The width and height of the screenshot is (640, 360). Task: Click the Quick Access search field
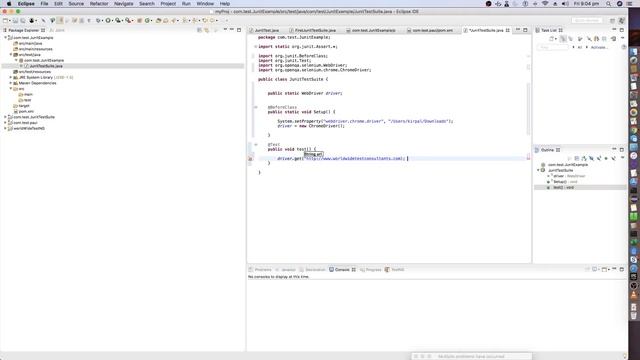click(587, 20)
